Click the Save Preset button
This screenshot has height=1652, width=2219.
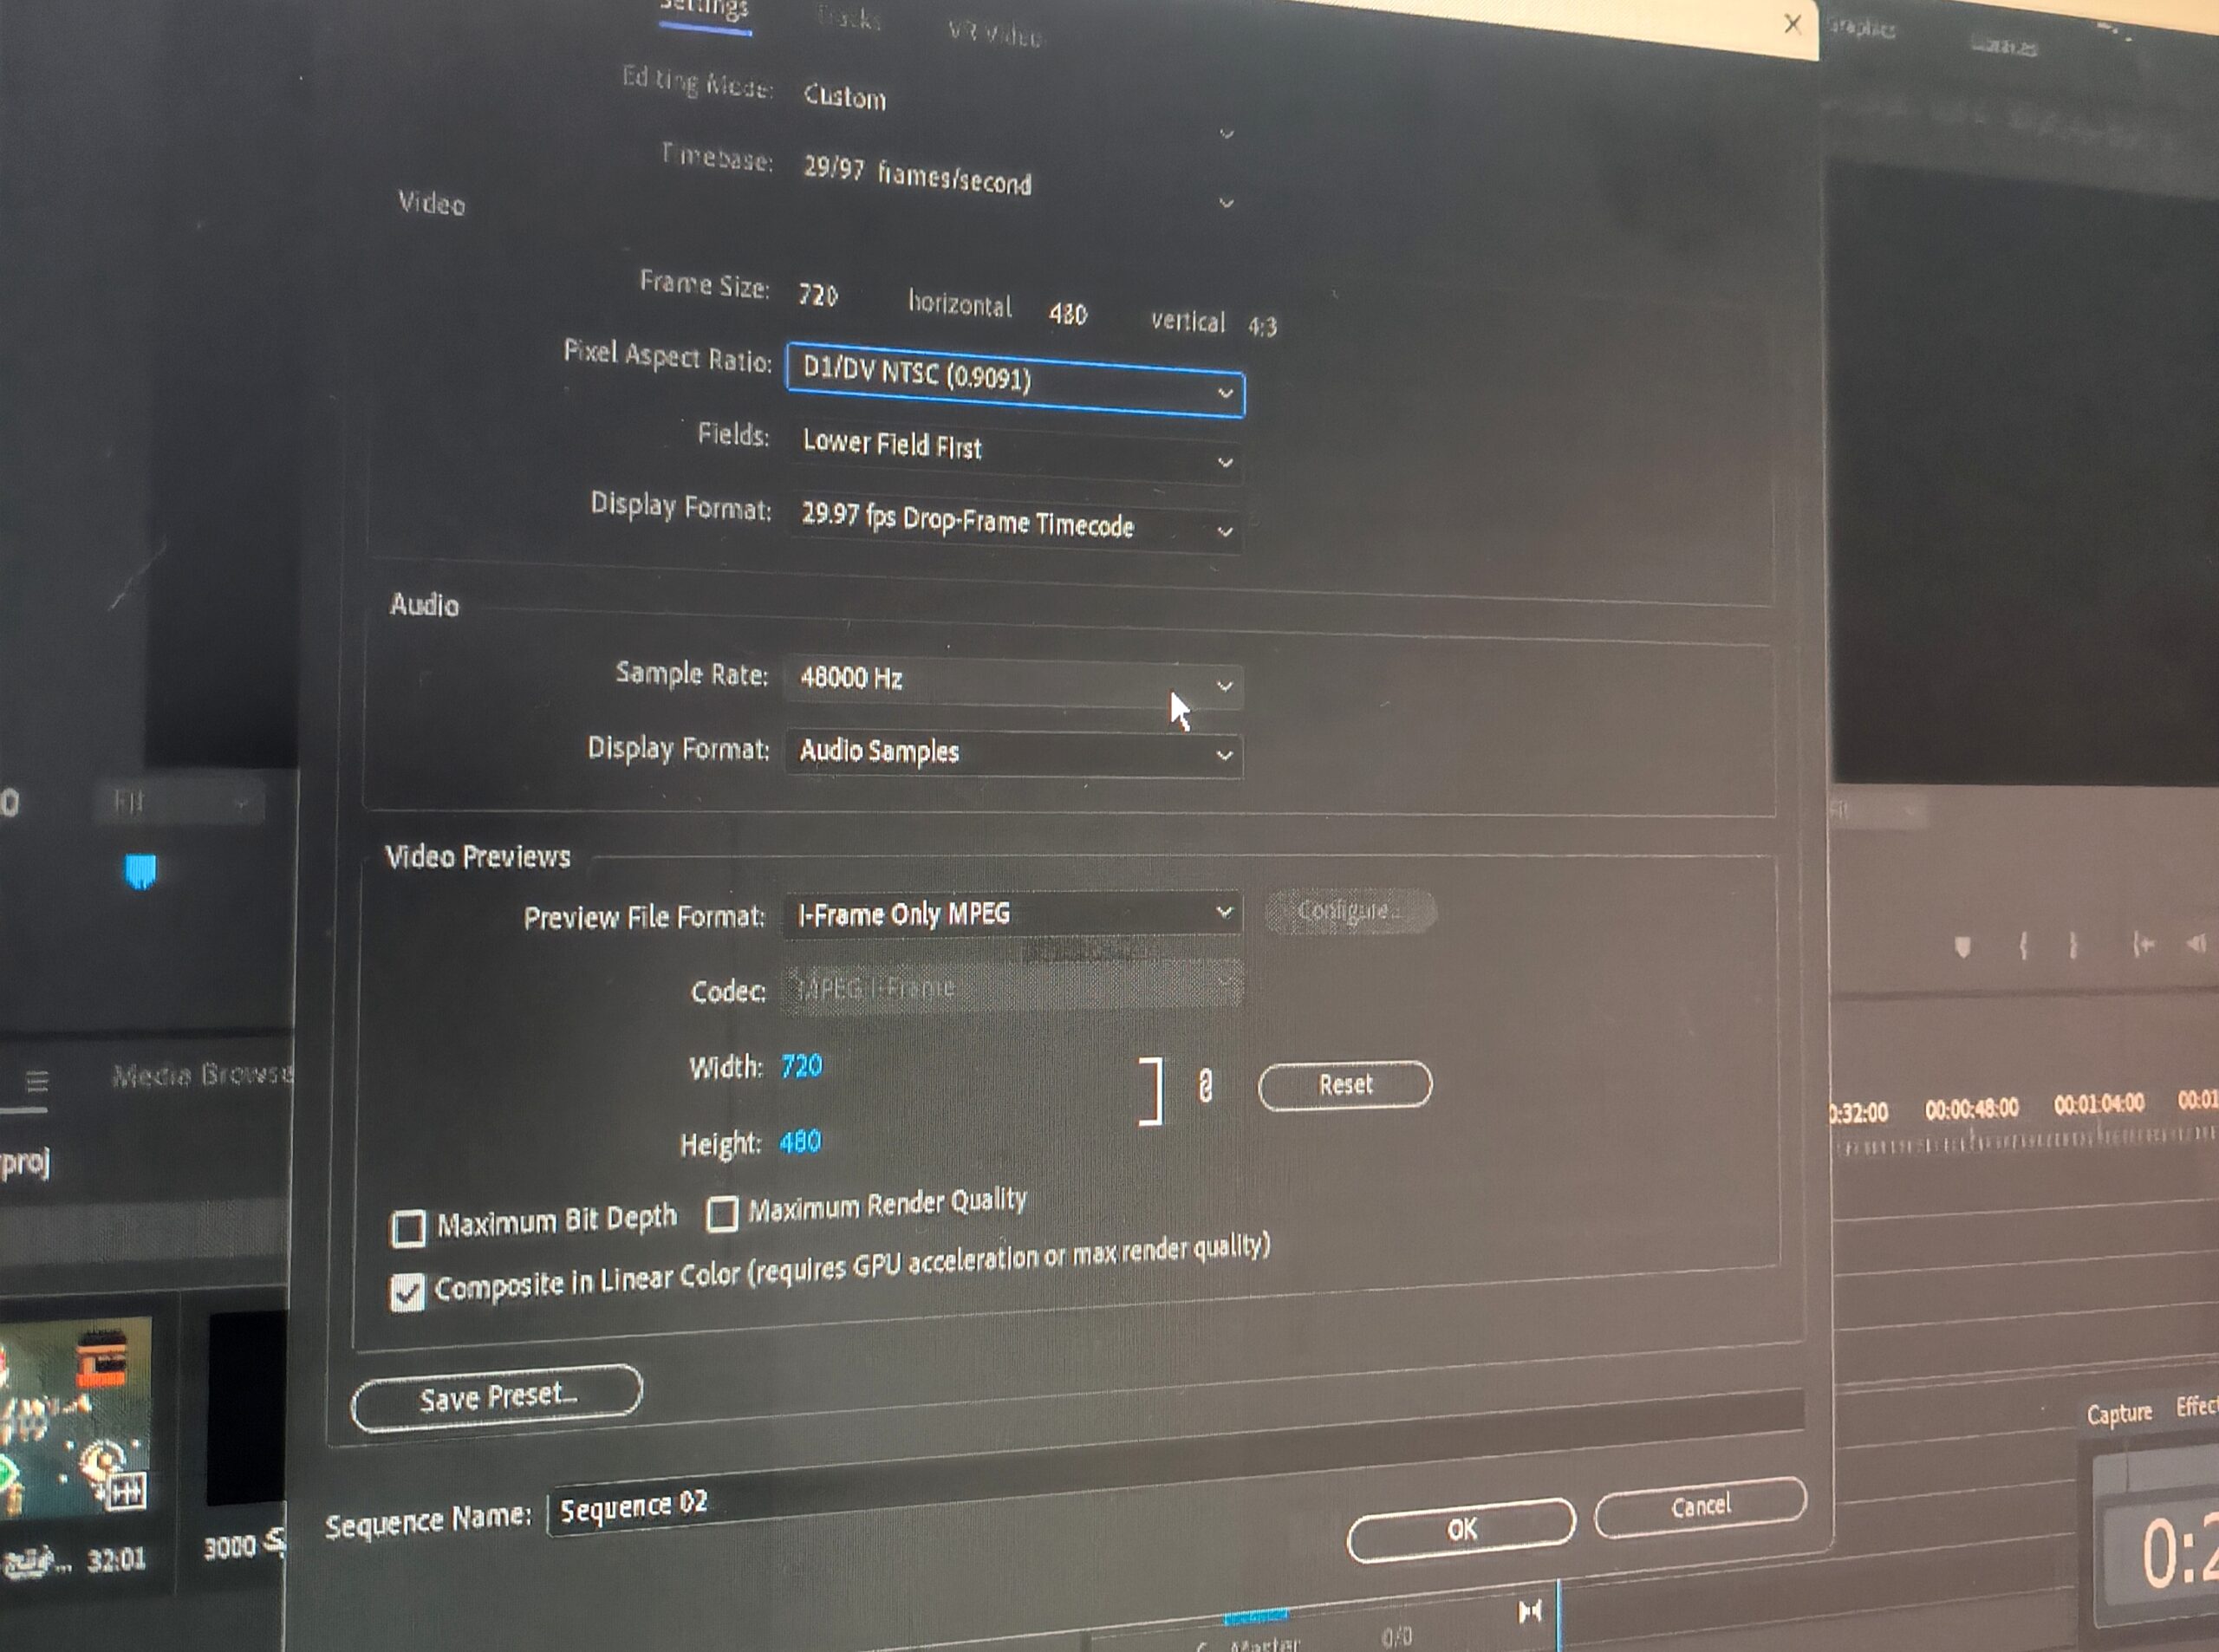pyautogui.click(x=497, y=1396)
